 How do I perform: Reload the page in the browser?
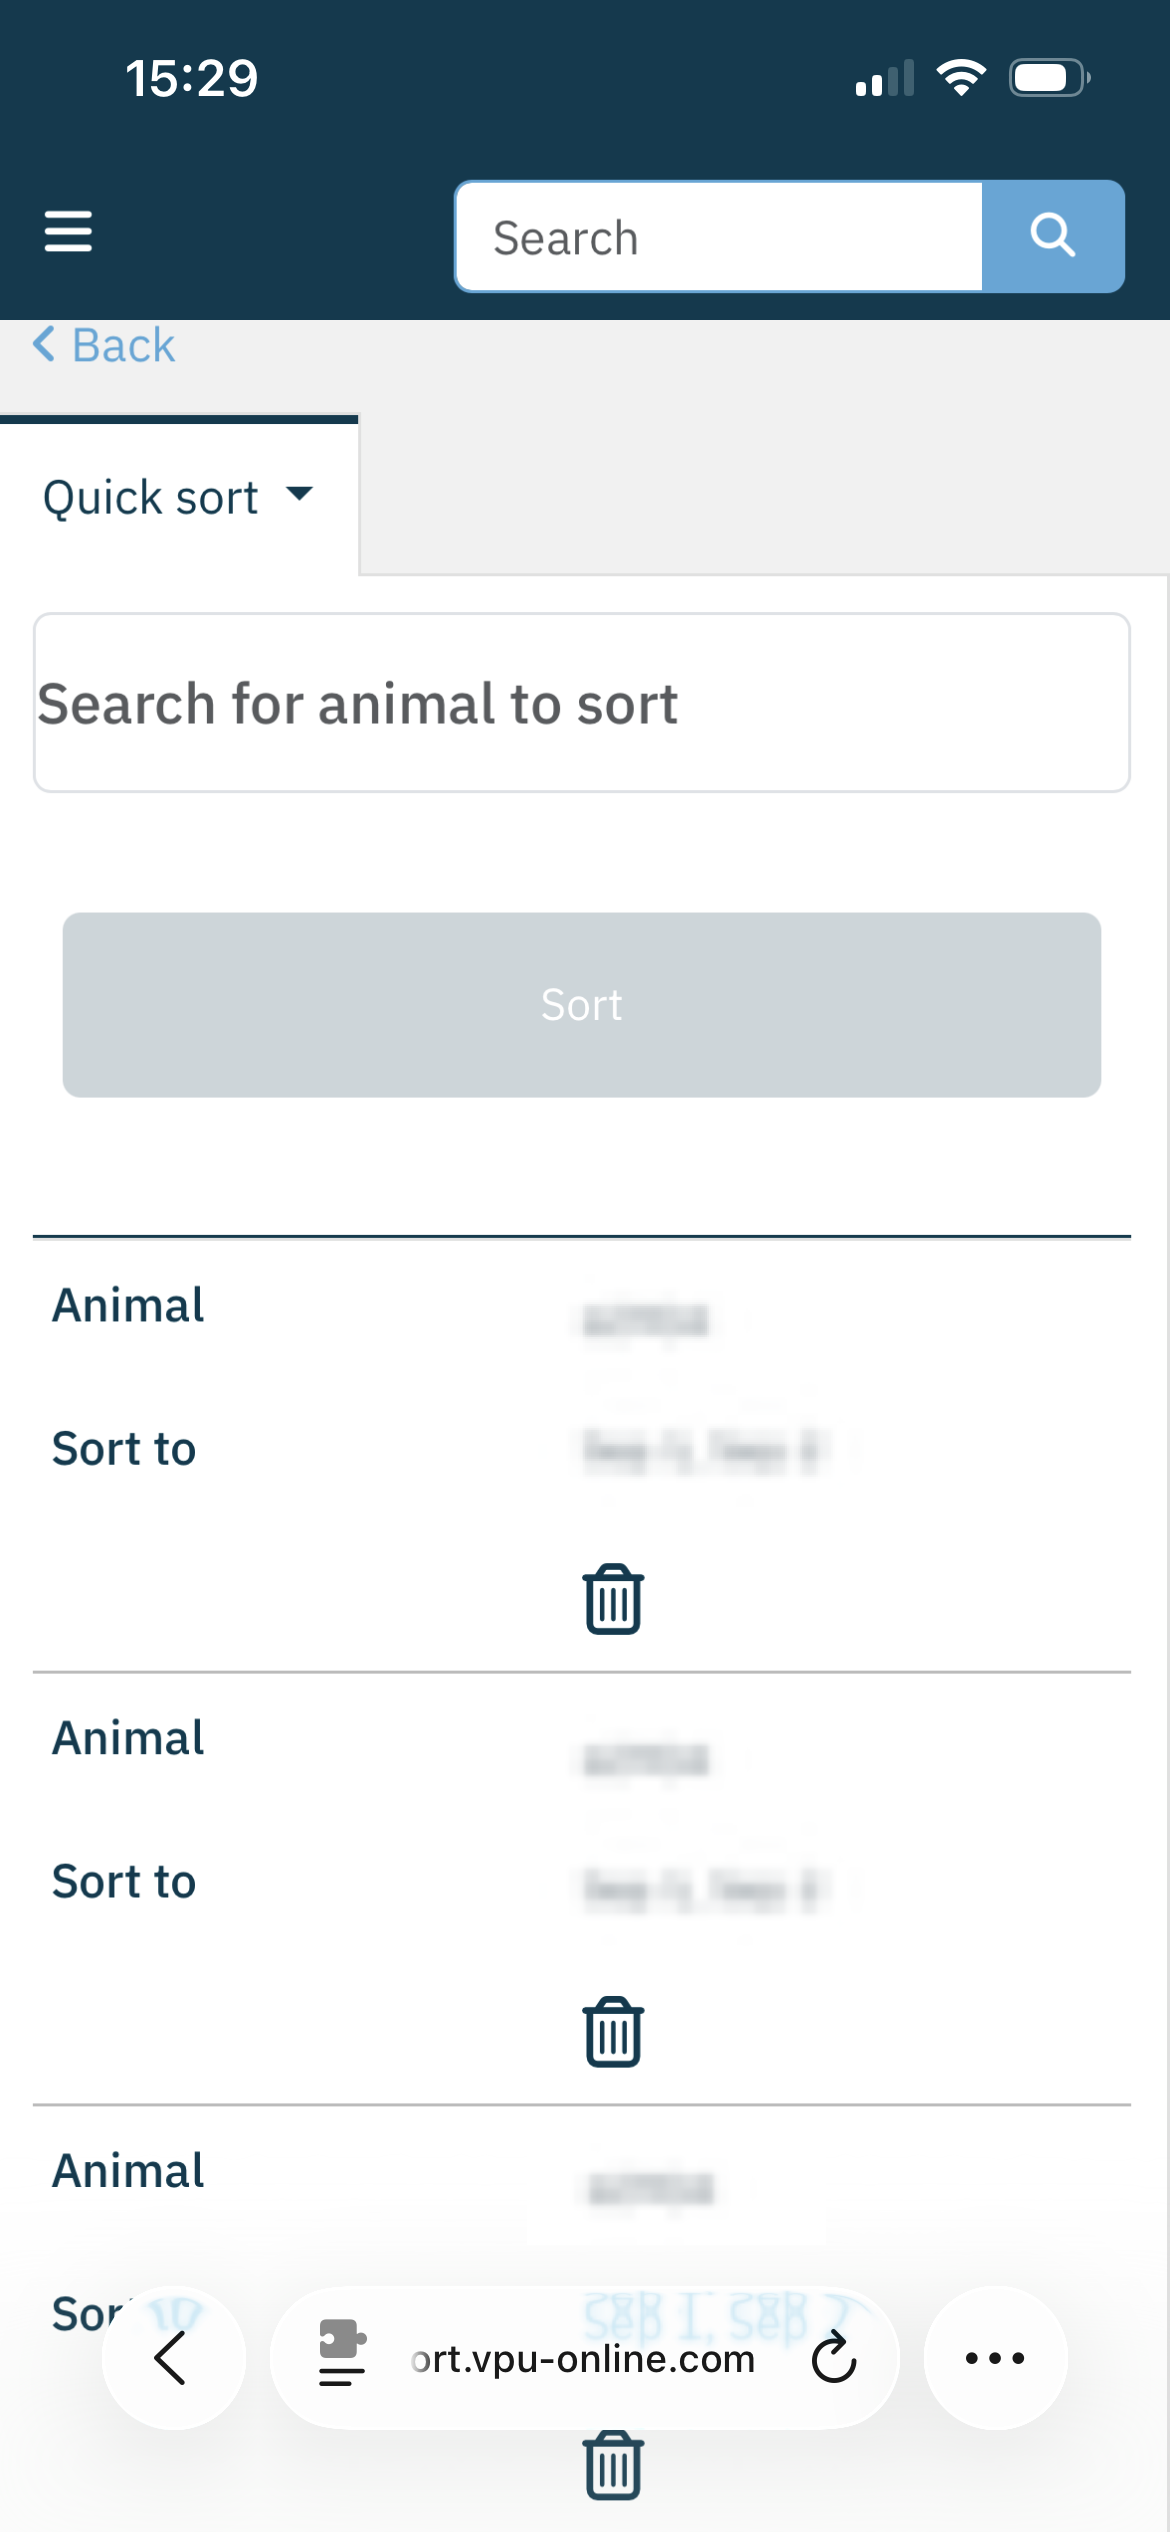click(x=834, y=2358)
